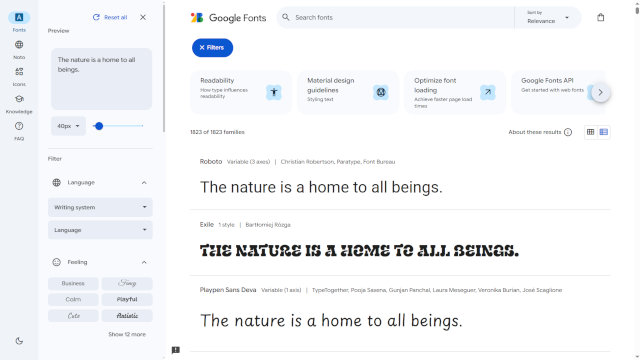Viewport: 640px width, 360px height.
Task: Click the Roboto sample text preview
Action: click(321, 187)
